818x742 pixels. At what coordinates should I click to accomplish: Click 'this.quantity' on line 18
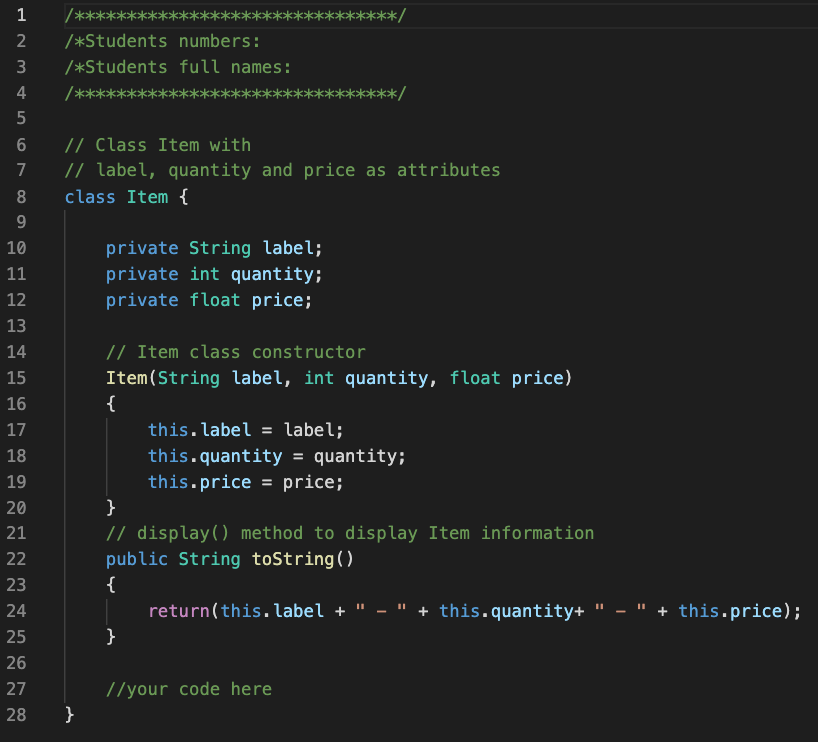(215, 456)
